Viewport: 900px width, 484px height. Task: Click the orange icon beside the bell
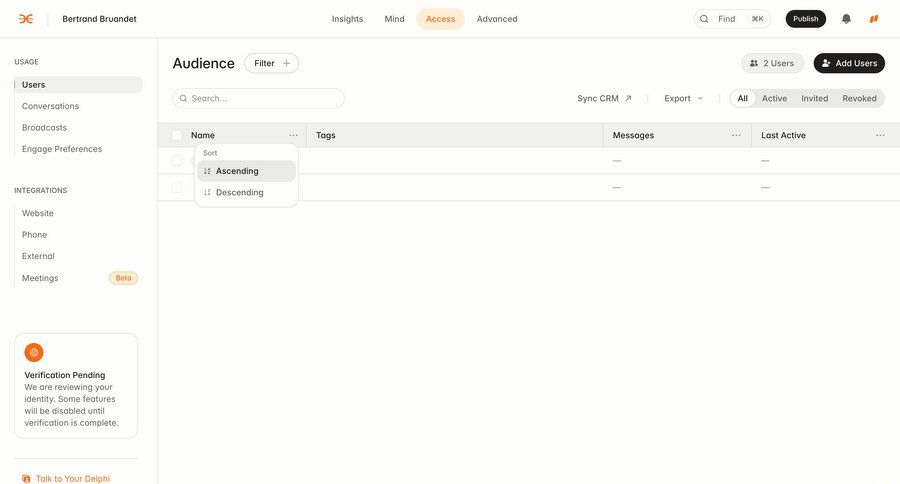pyautogui.click(x=873, y=19)
